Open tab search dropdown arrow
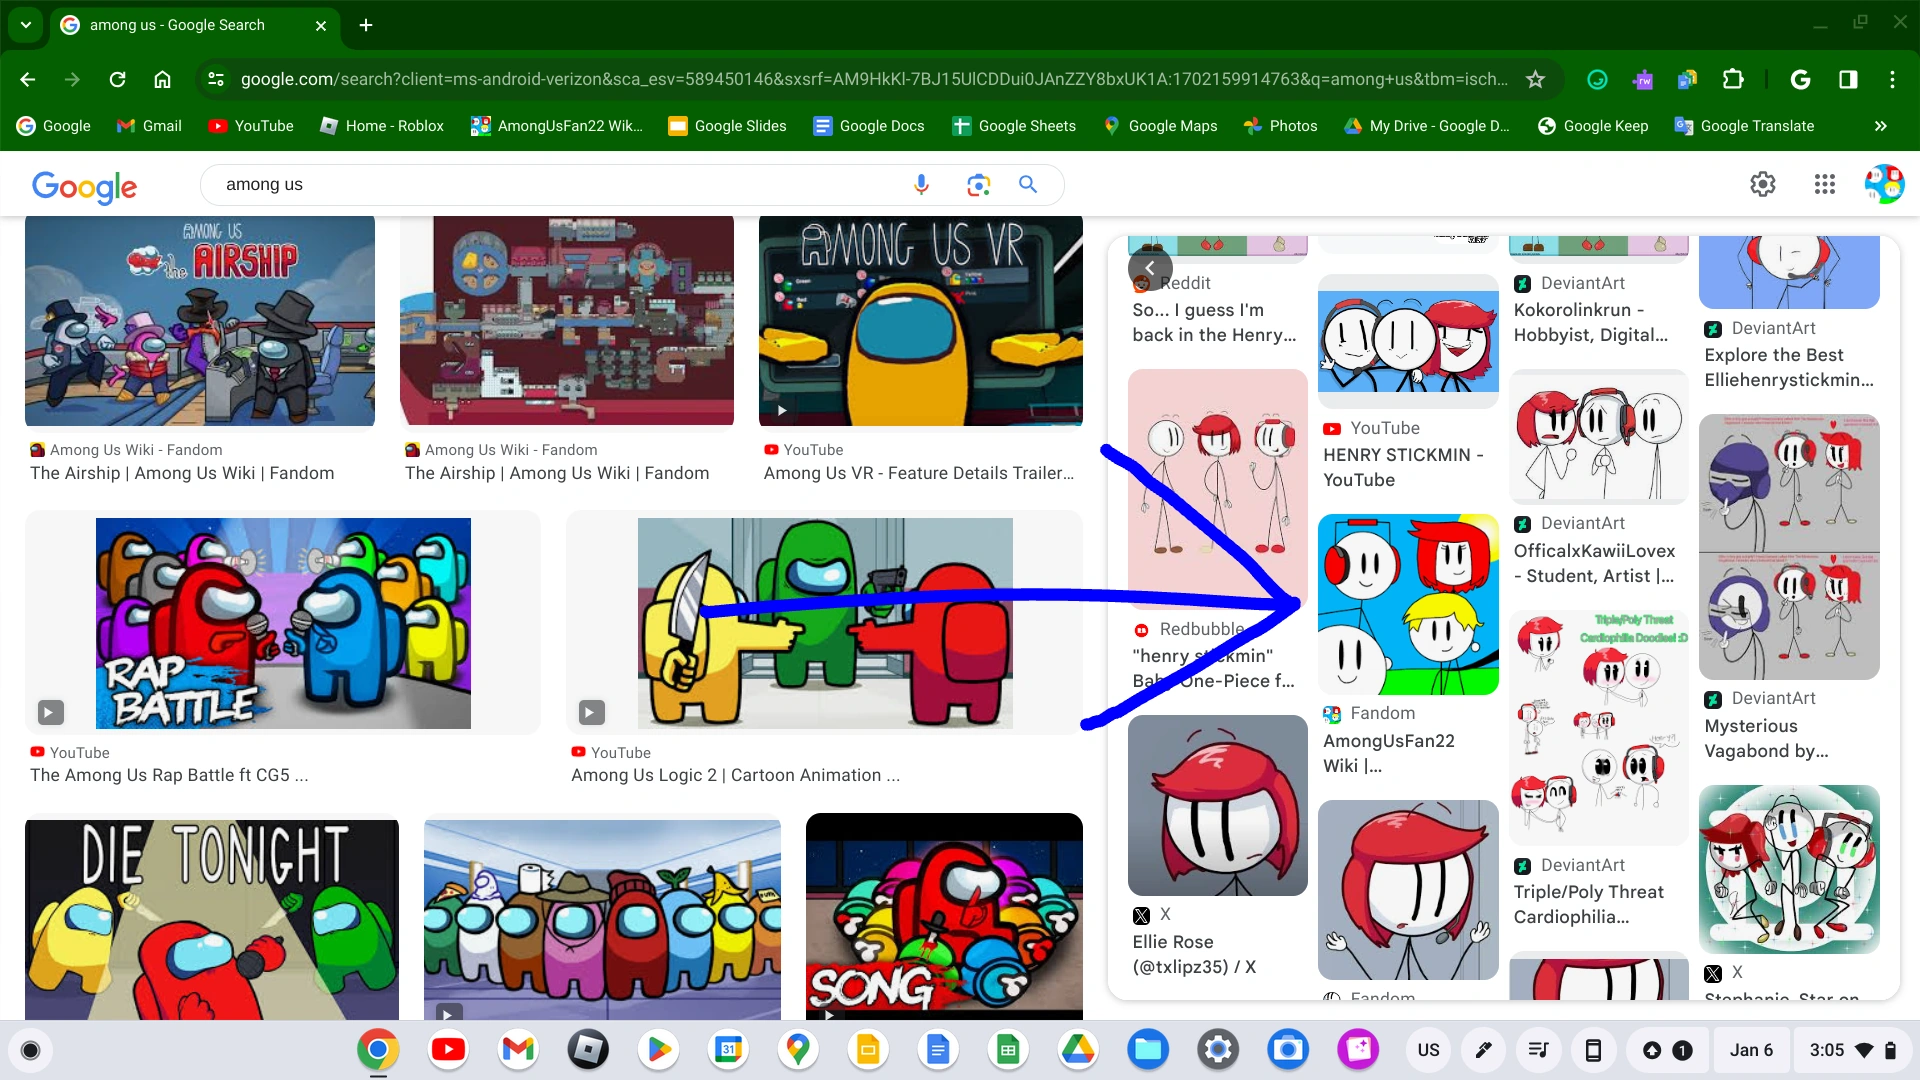This screenshot has height=1080, width=1920. click(25, 25)
